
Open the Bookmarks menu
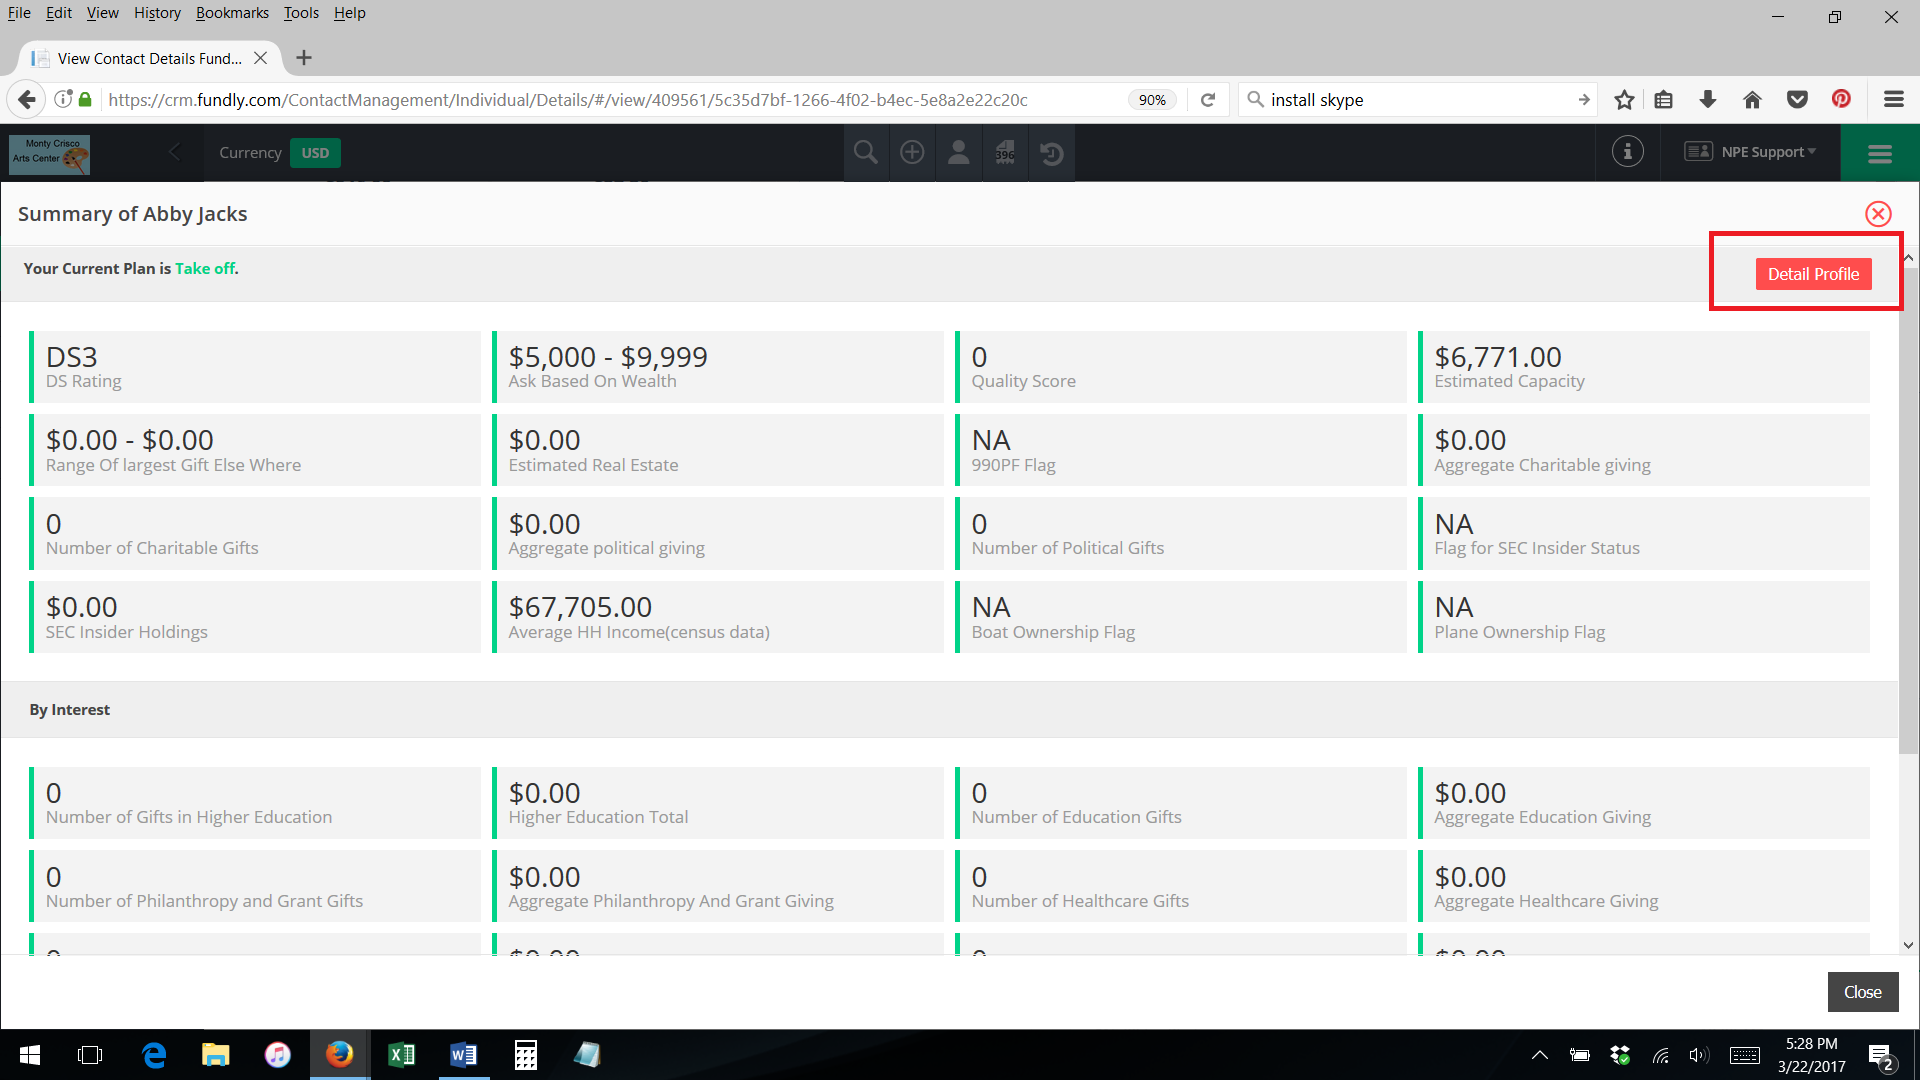(232, 12)
